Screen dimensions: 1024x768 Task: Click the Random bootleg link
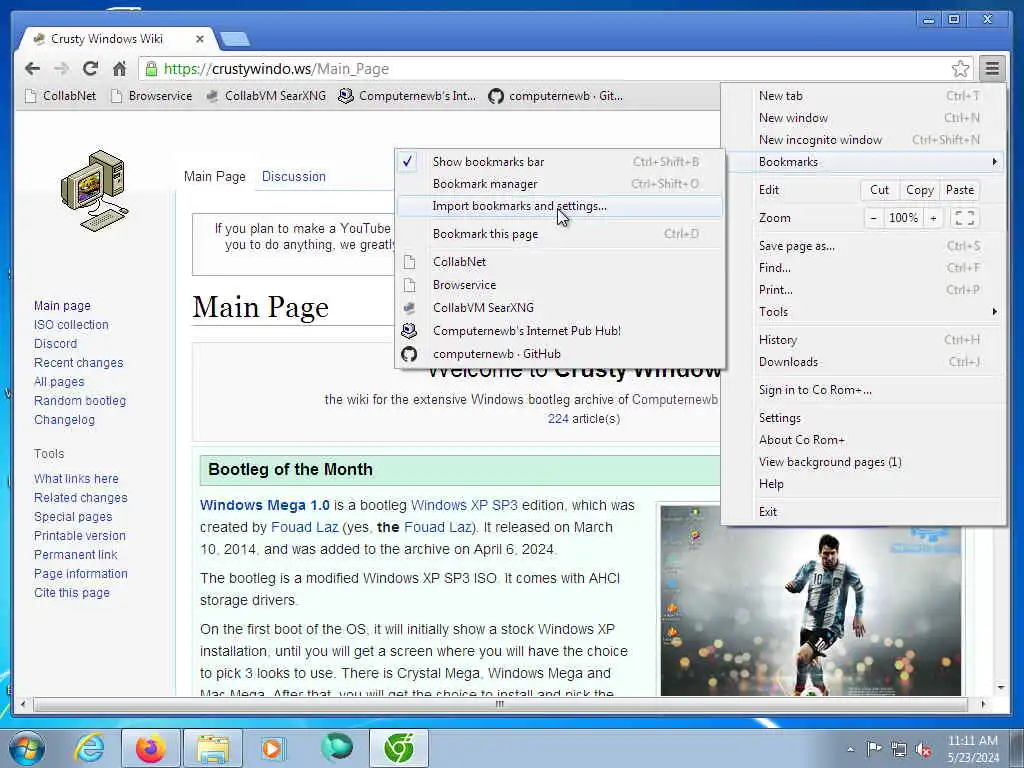point(80,400)
